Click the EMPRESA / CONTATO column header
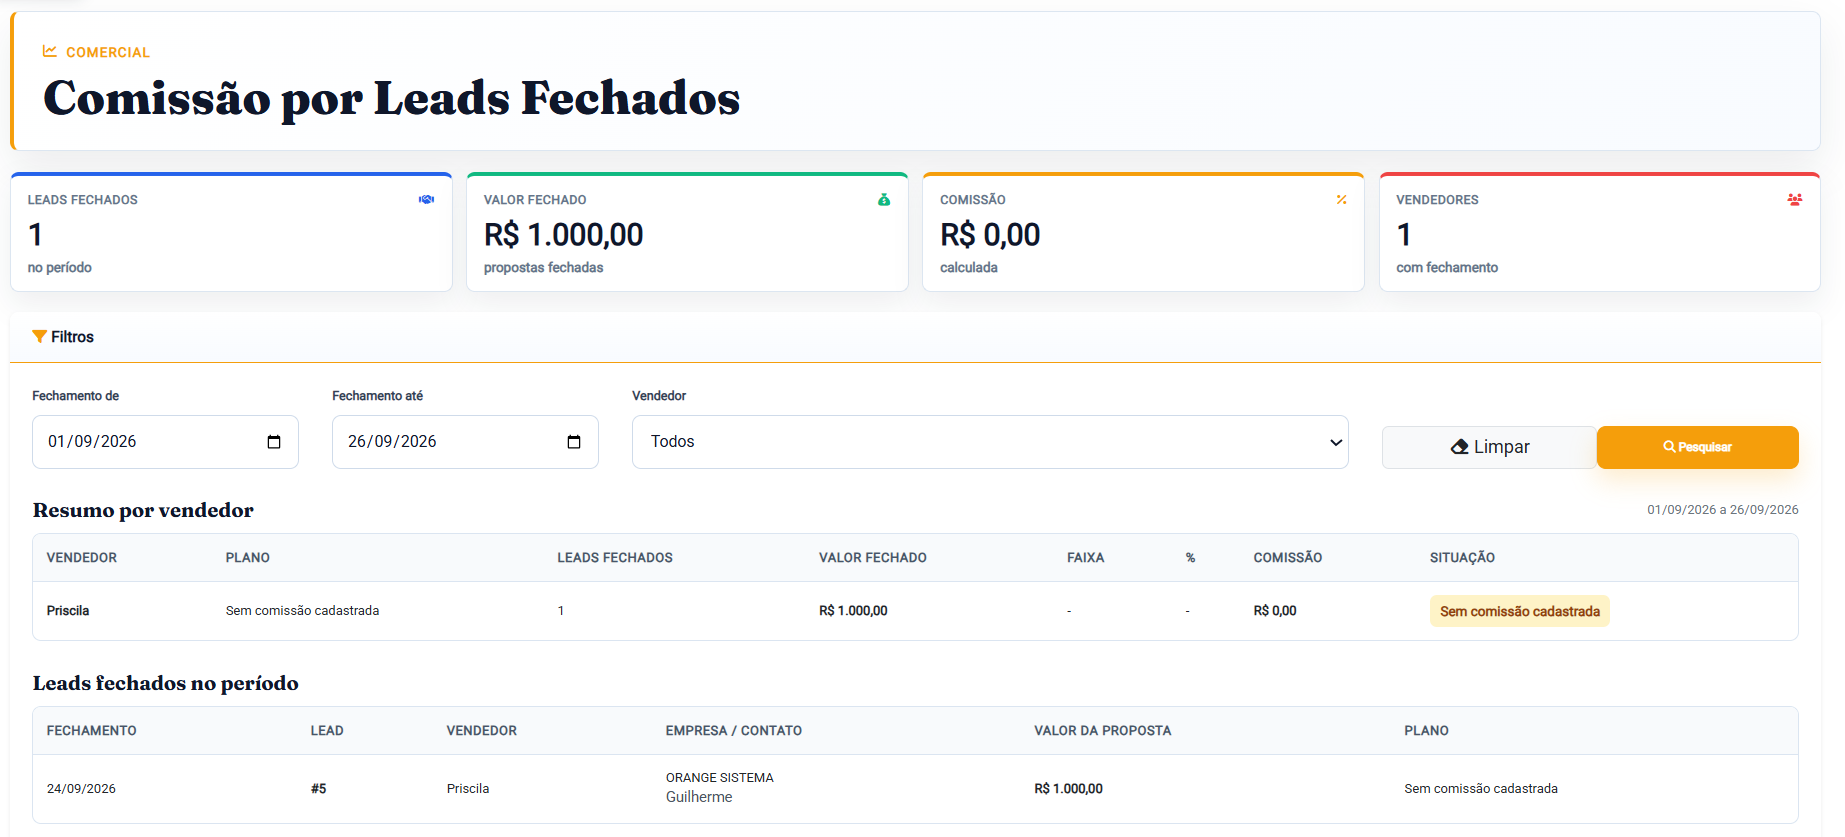This screenshot has width=1845, height=837. pyautogui.click(x=733, y=731)
